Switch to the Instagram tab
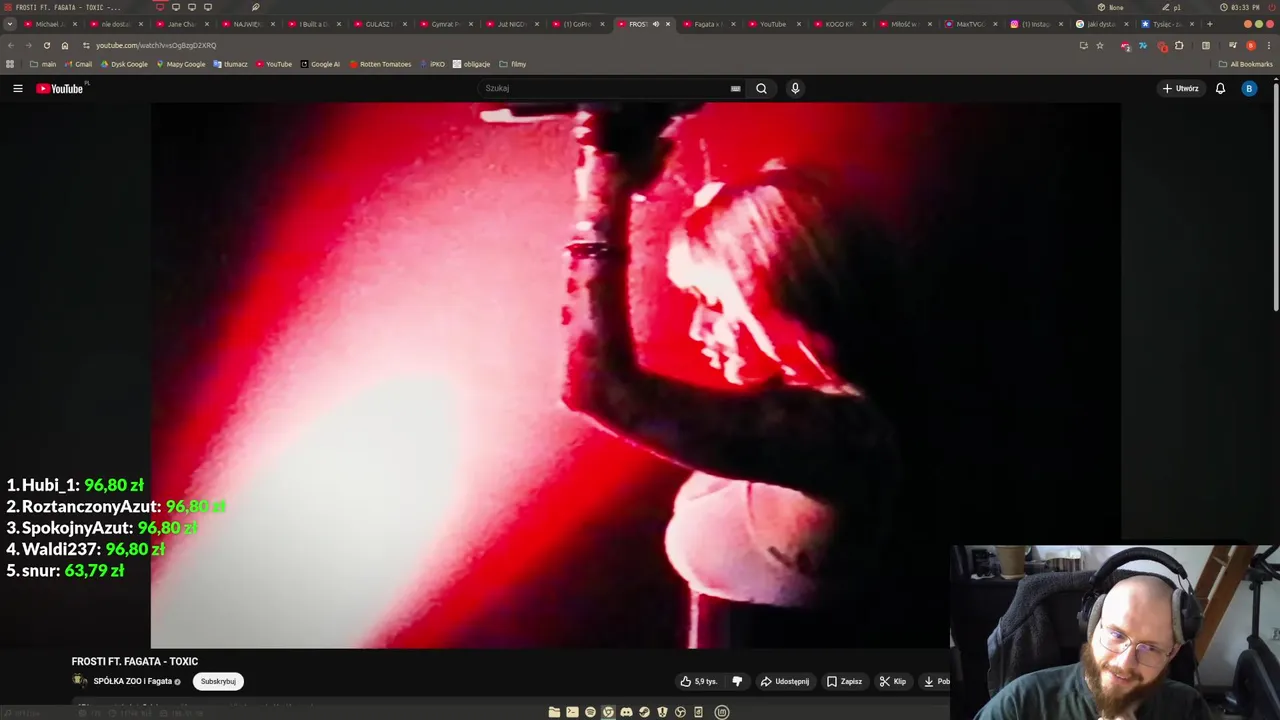Screen dimensions: 1280x720 [x=1035, y=24]
